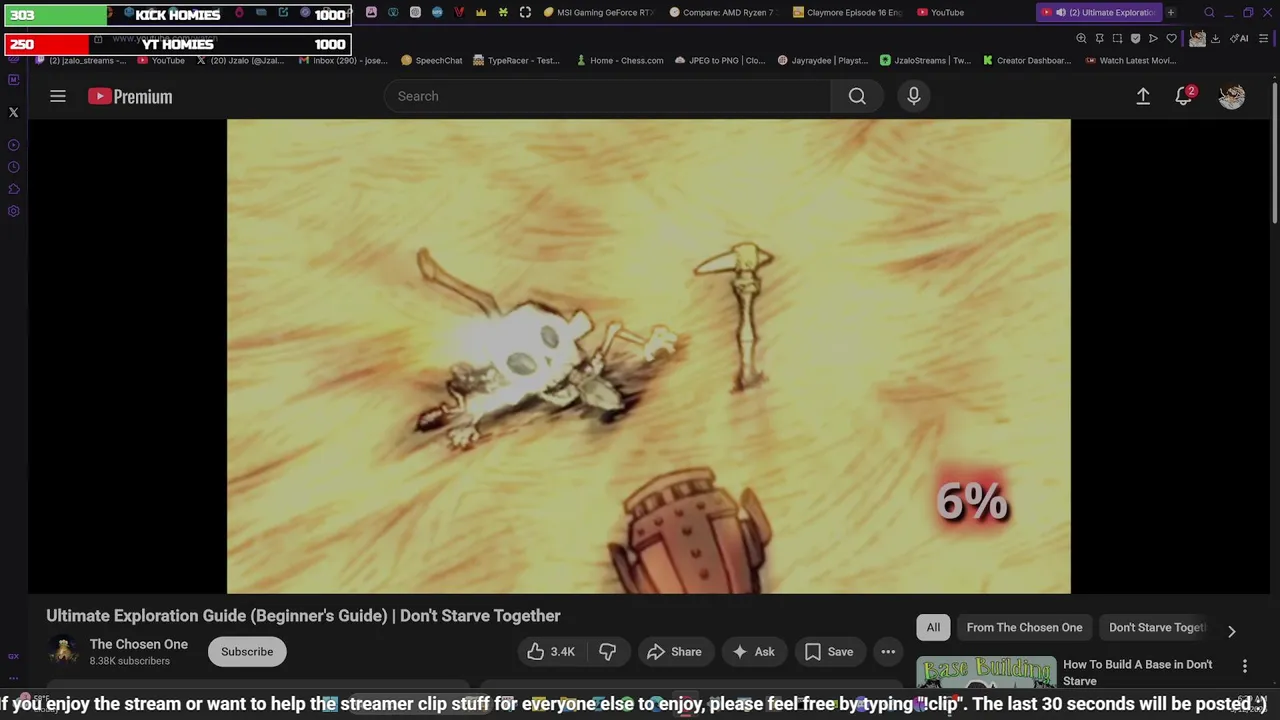The image size is (1280, 720).
Task: Click the browser page zoom magnifier icon
Action: 1081,38
